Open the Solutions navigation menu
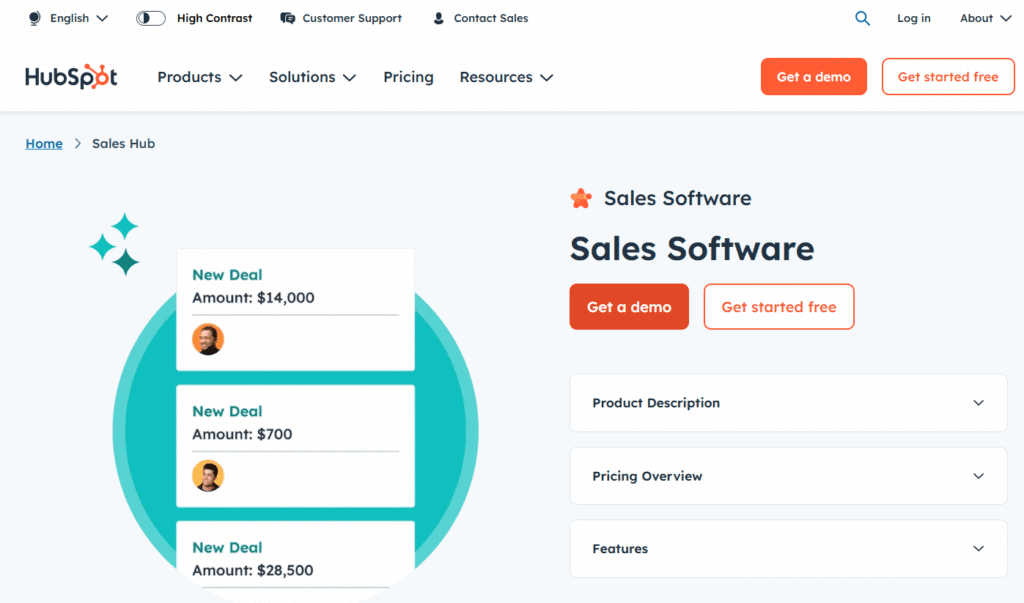1024x603 pixels. point(312,77)
